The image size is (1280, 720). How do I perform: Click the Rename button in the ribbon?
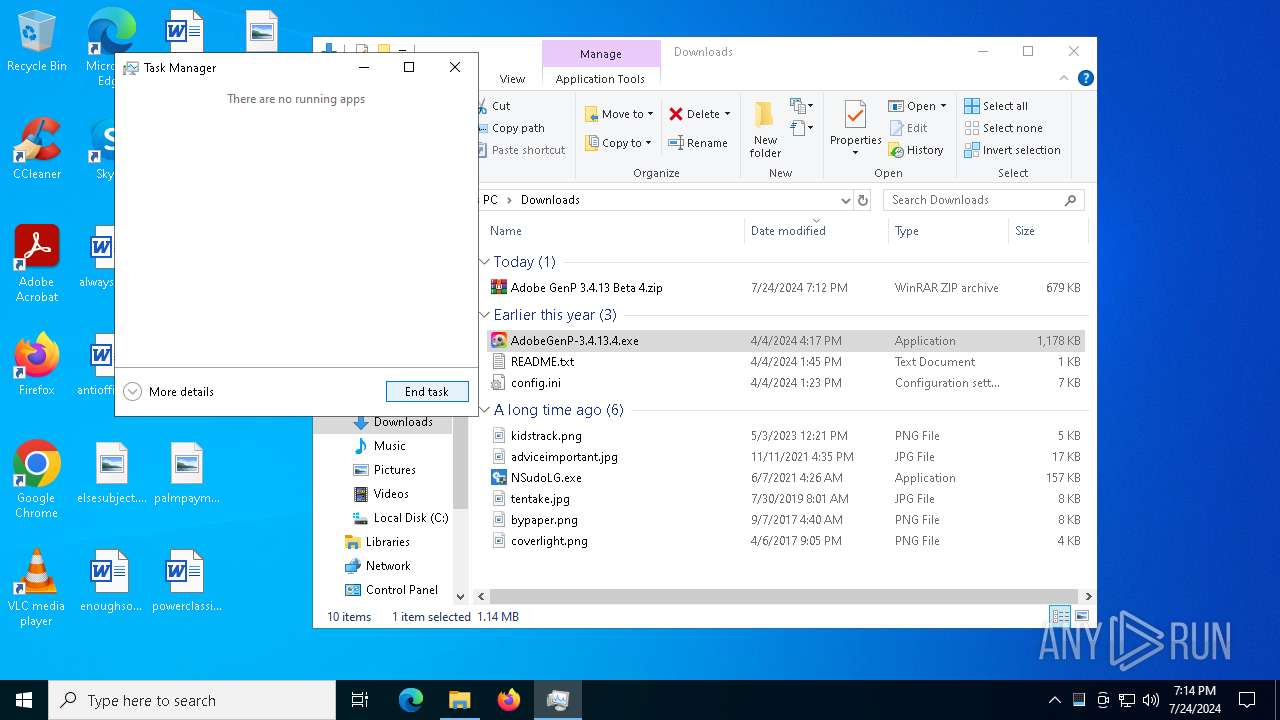(698, 143)
